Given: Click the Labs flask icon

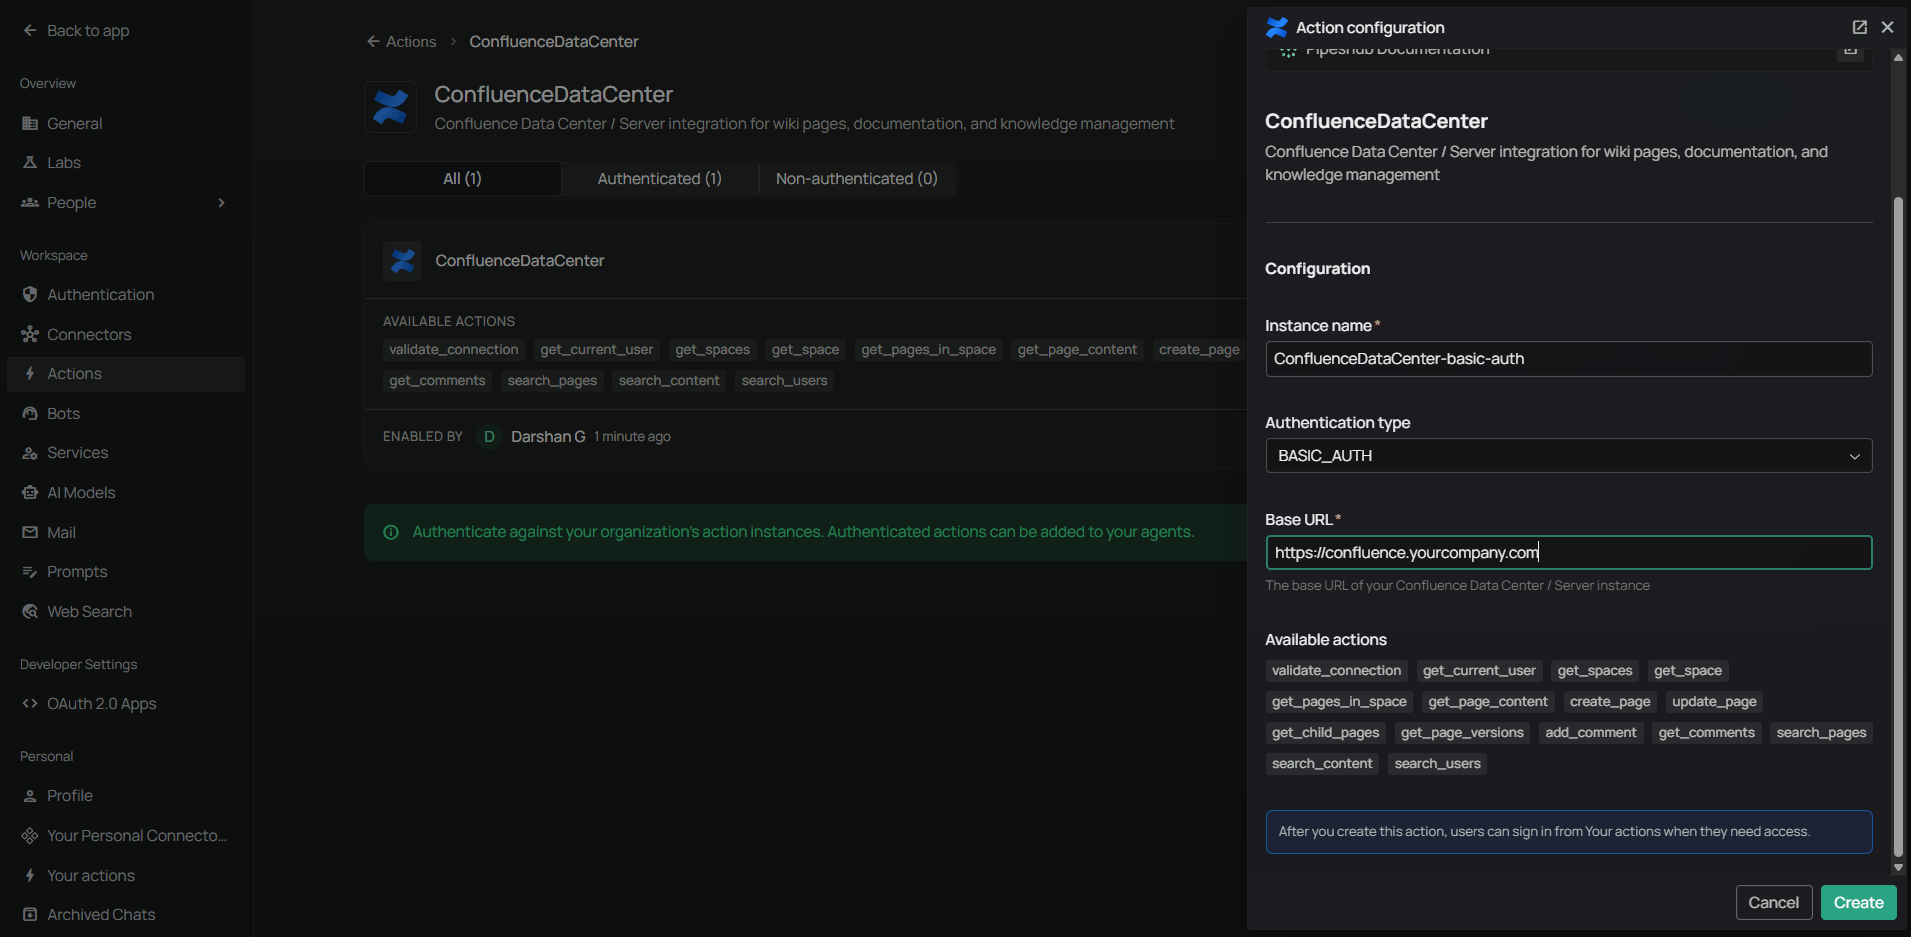Looking at the screenshot, I should (x=30, y=163).
